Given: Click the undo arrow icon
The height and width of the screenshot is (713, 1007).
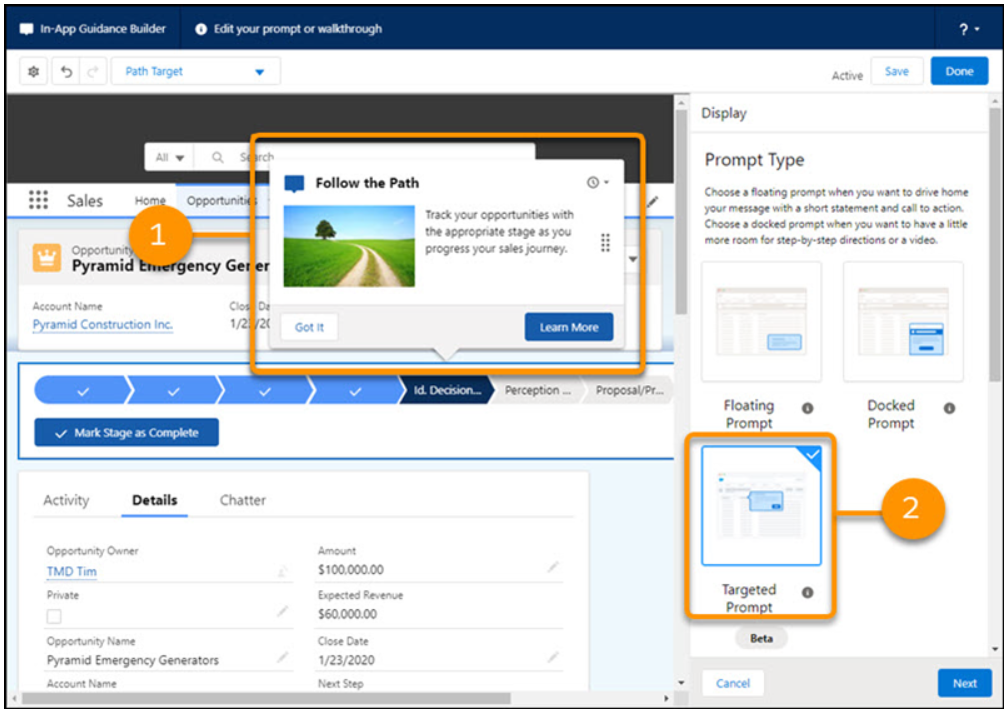Looking at the screenshot, I should pos(65,72).
